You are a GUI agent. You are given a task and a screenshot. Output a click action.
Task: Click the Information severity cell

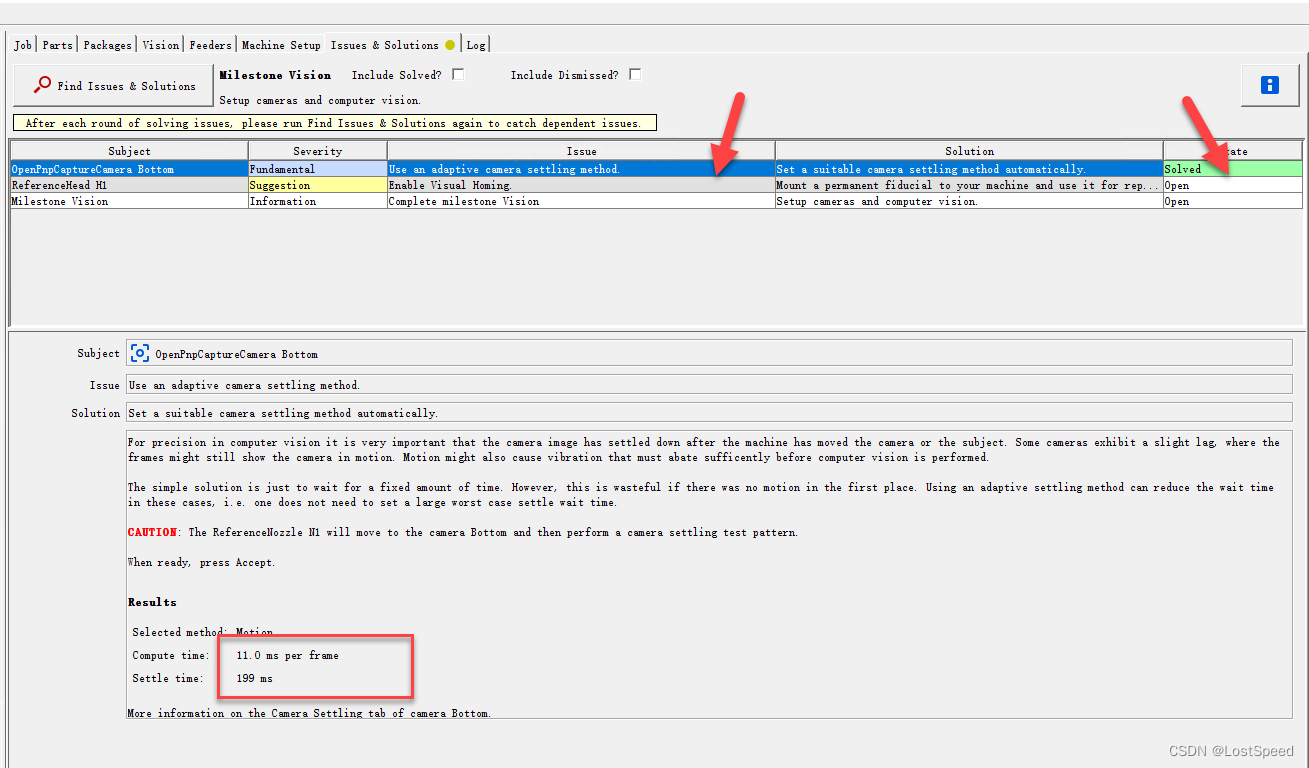[318, 201]
